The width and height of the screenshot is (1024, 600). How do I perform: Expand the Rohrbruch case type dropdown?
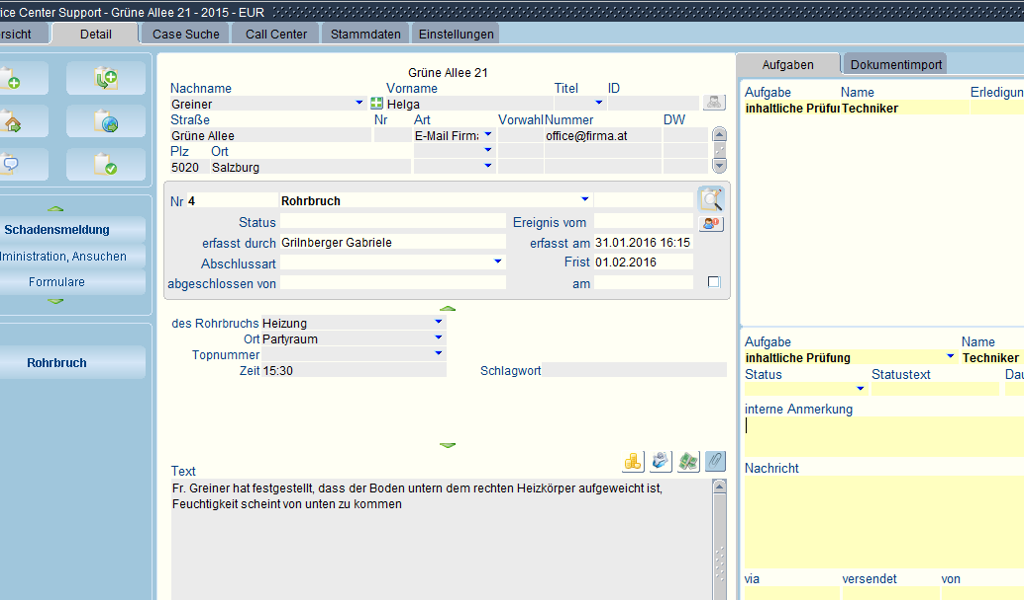(x=585, y=199)
